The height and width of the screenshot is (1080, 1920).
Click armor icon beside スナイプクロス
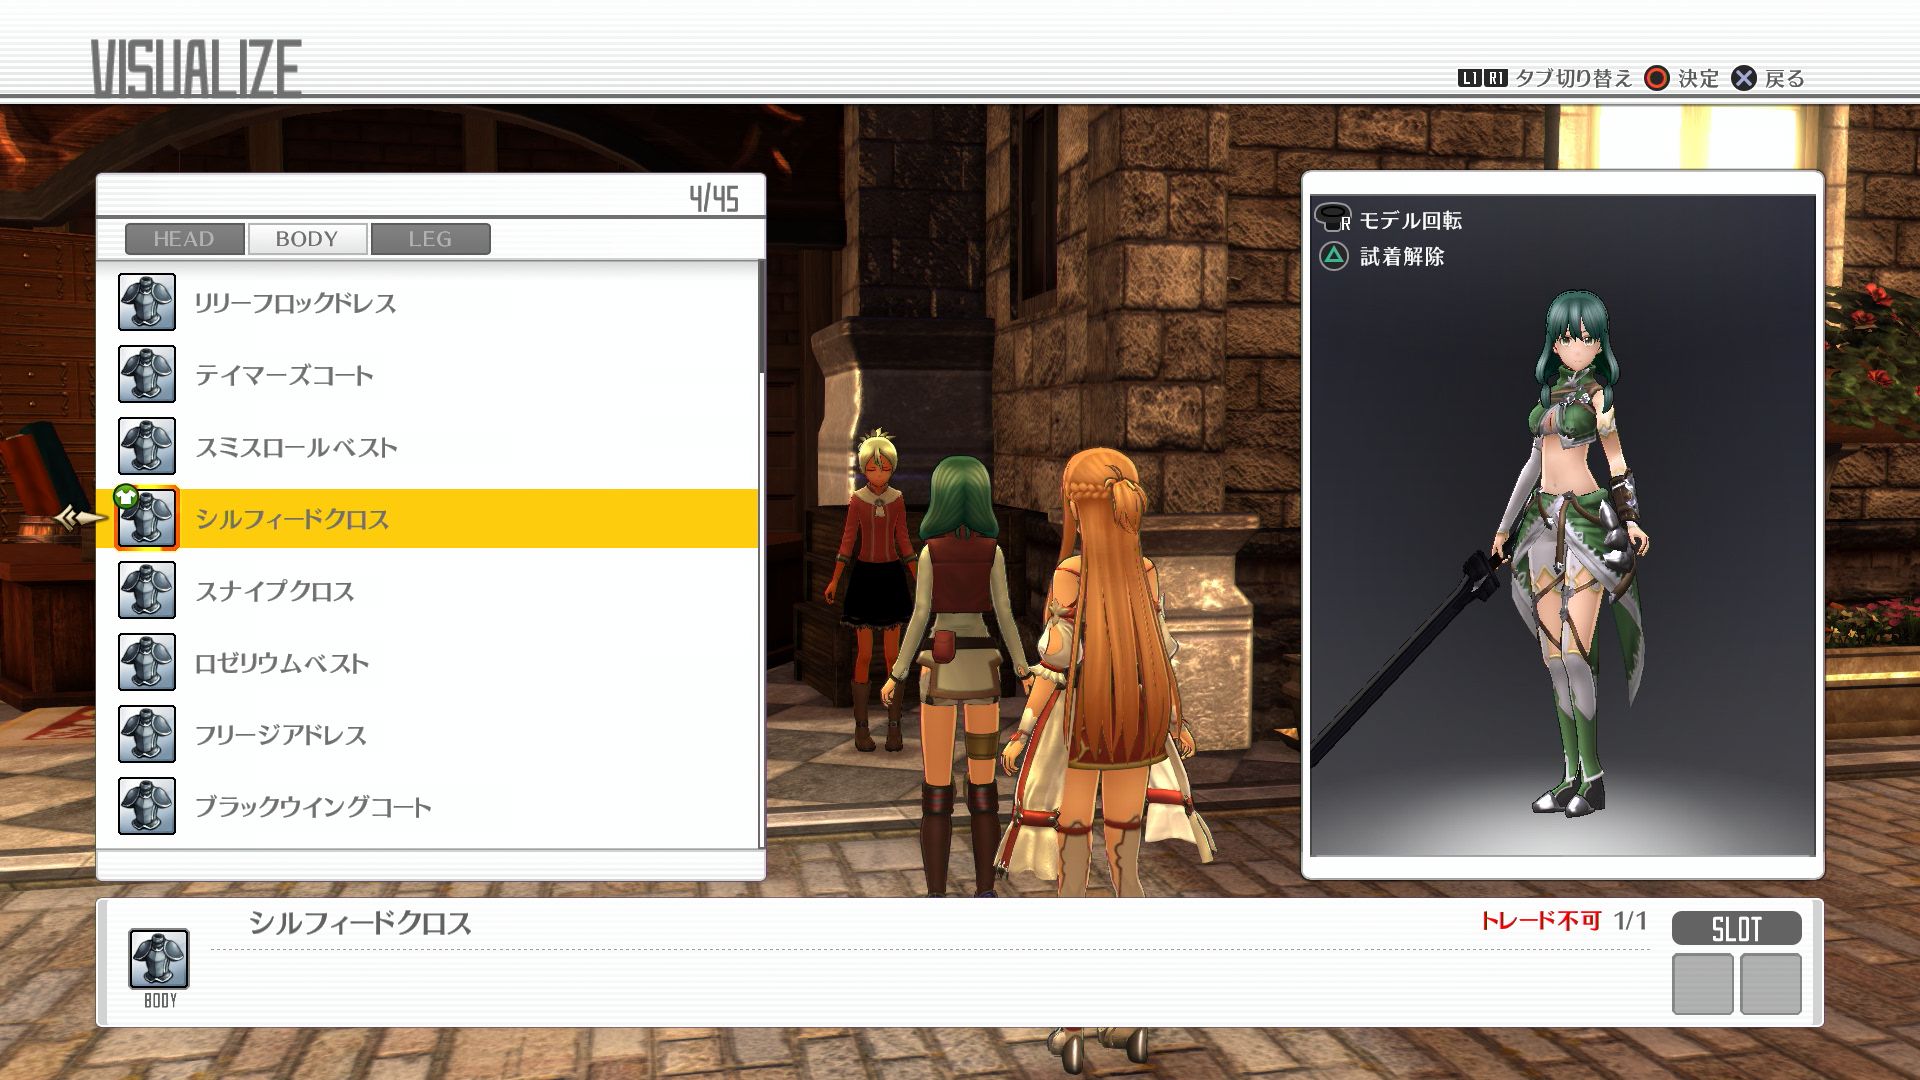click(x=147, y=590)
